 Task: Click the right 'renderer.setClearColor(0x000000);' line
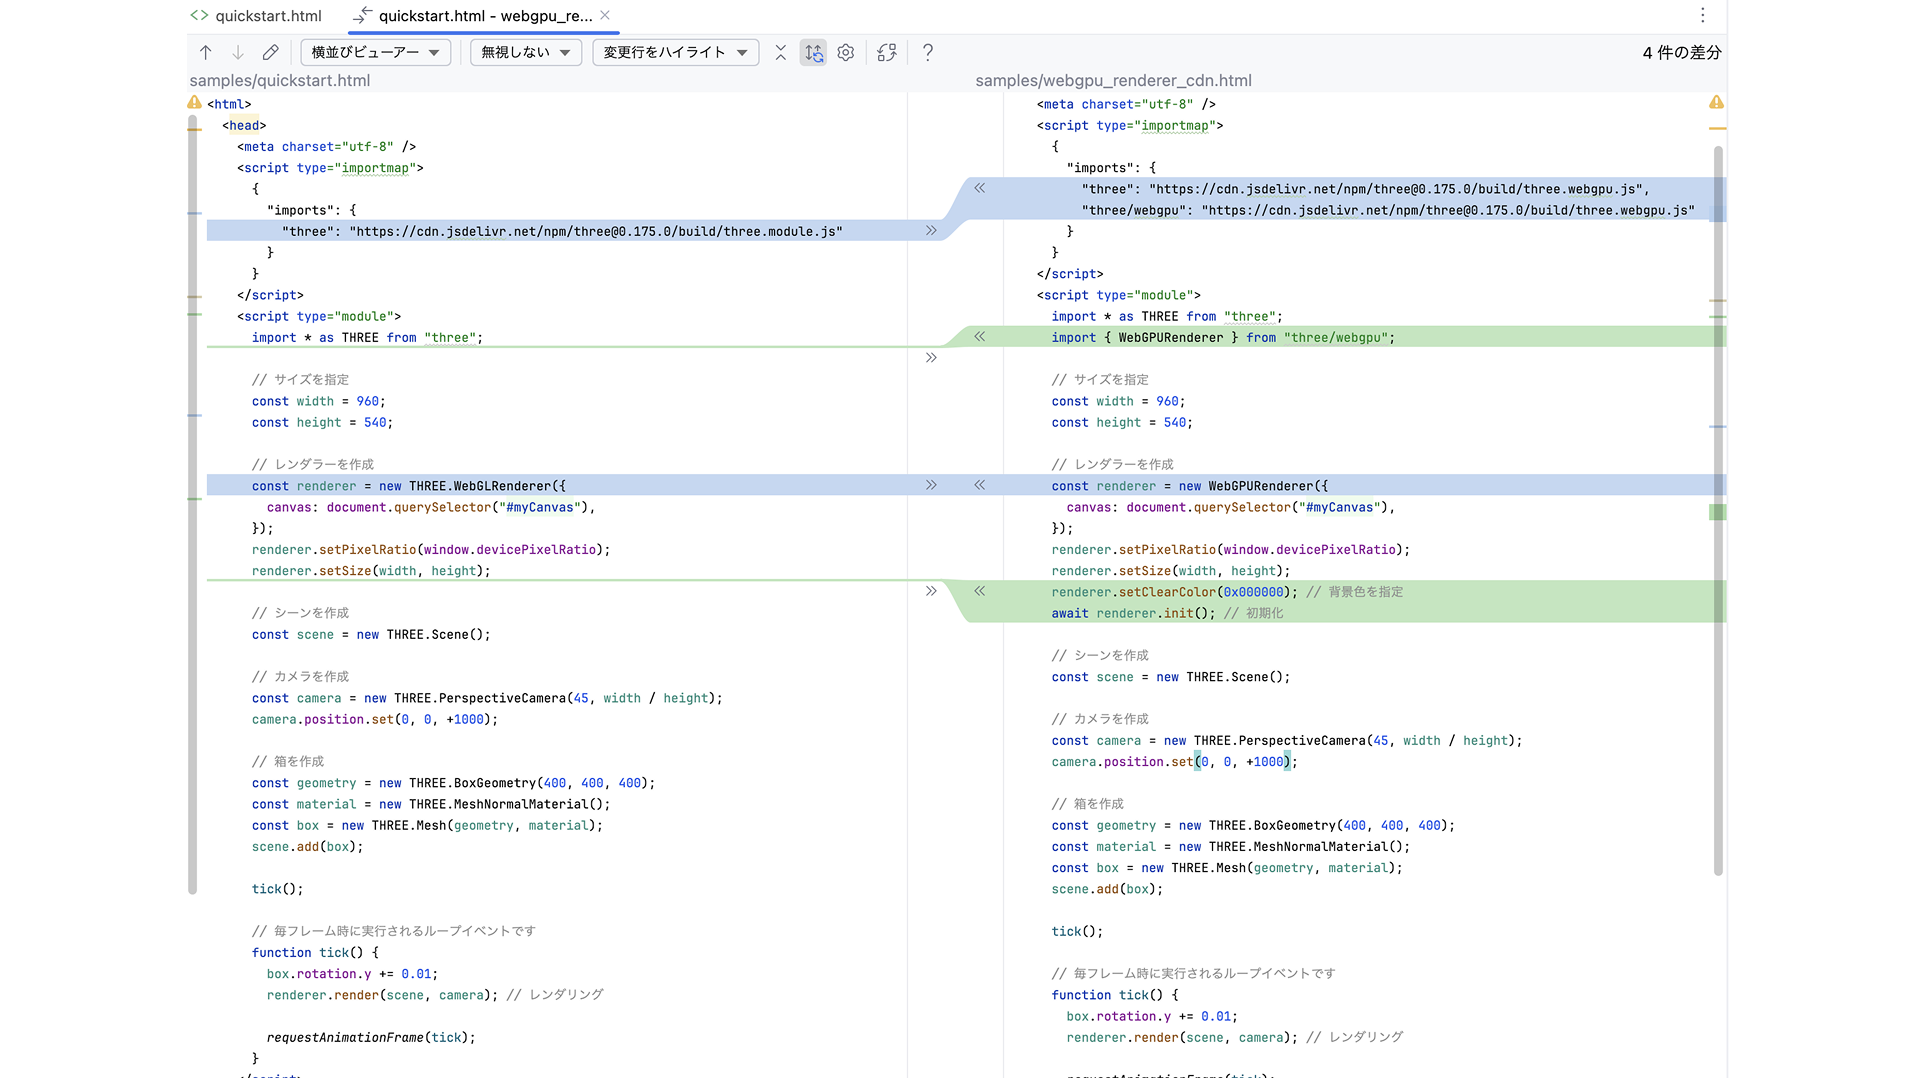[x=1174, y=592]
